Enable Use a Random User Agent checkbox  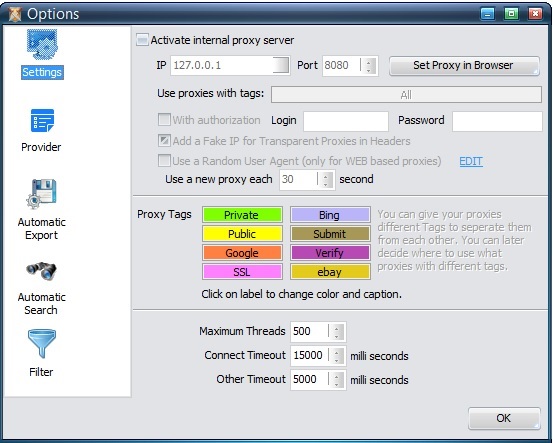[x=164, y=160]
